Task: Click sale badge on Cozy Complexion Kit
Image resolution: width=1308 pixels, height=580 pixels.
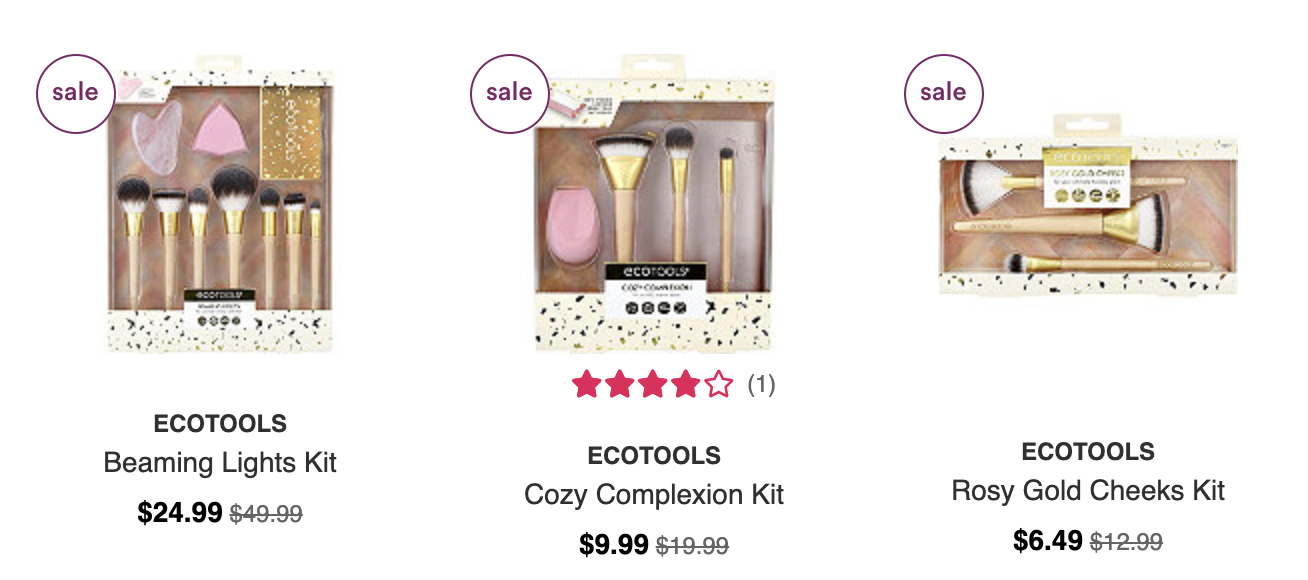Action: coord(510,94)
